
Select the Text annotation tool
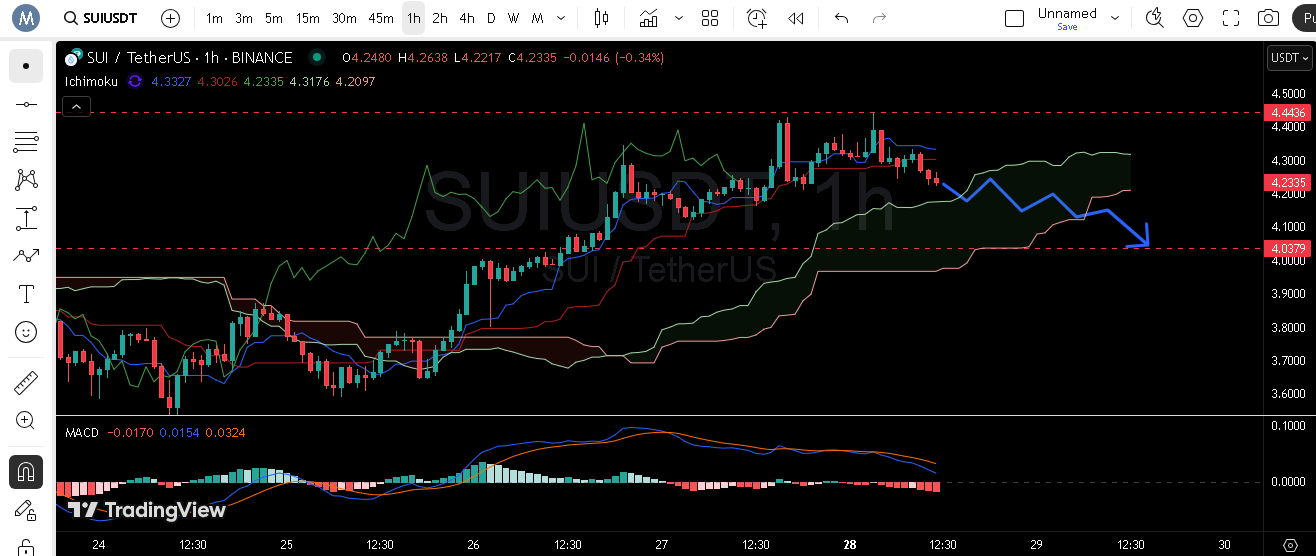(26, 294)
